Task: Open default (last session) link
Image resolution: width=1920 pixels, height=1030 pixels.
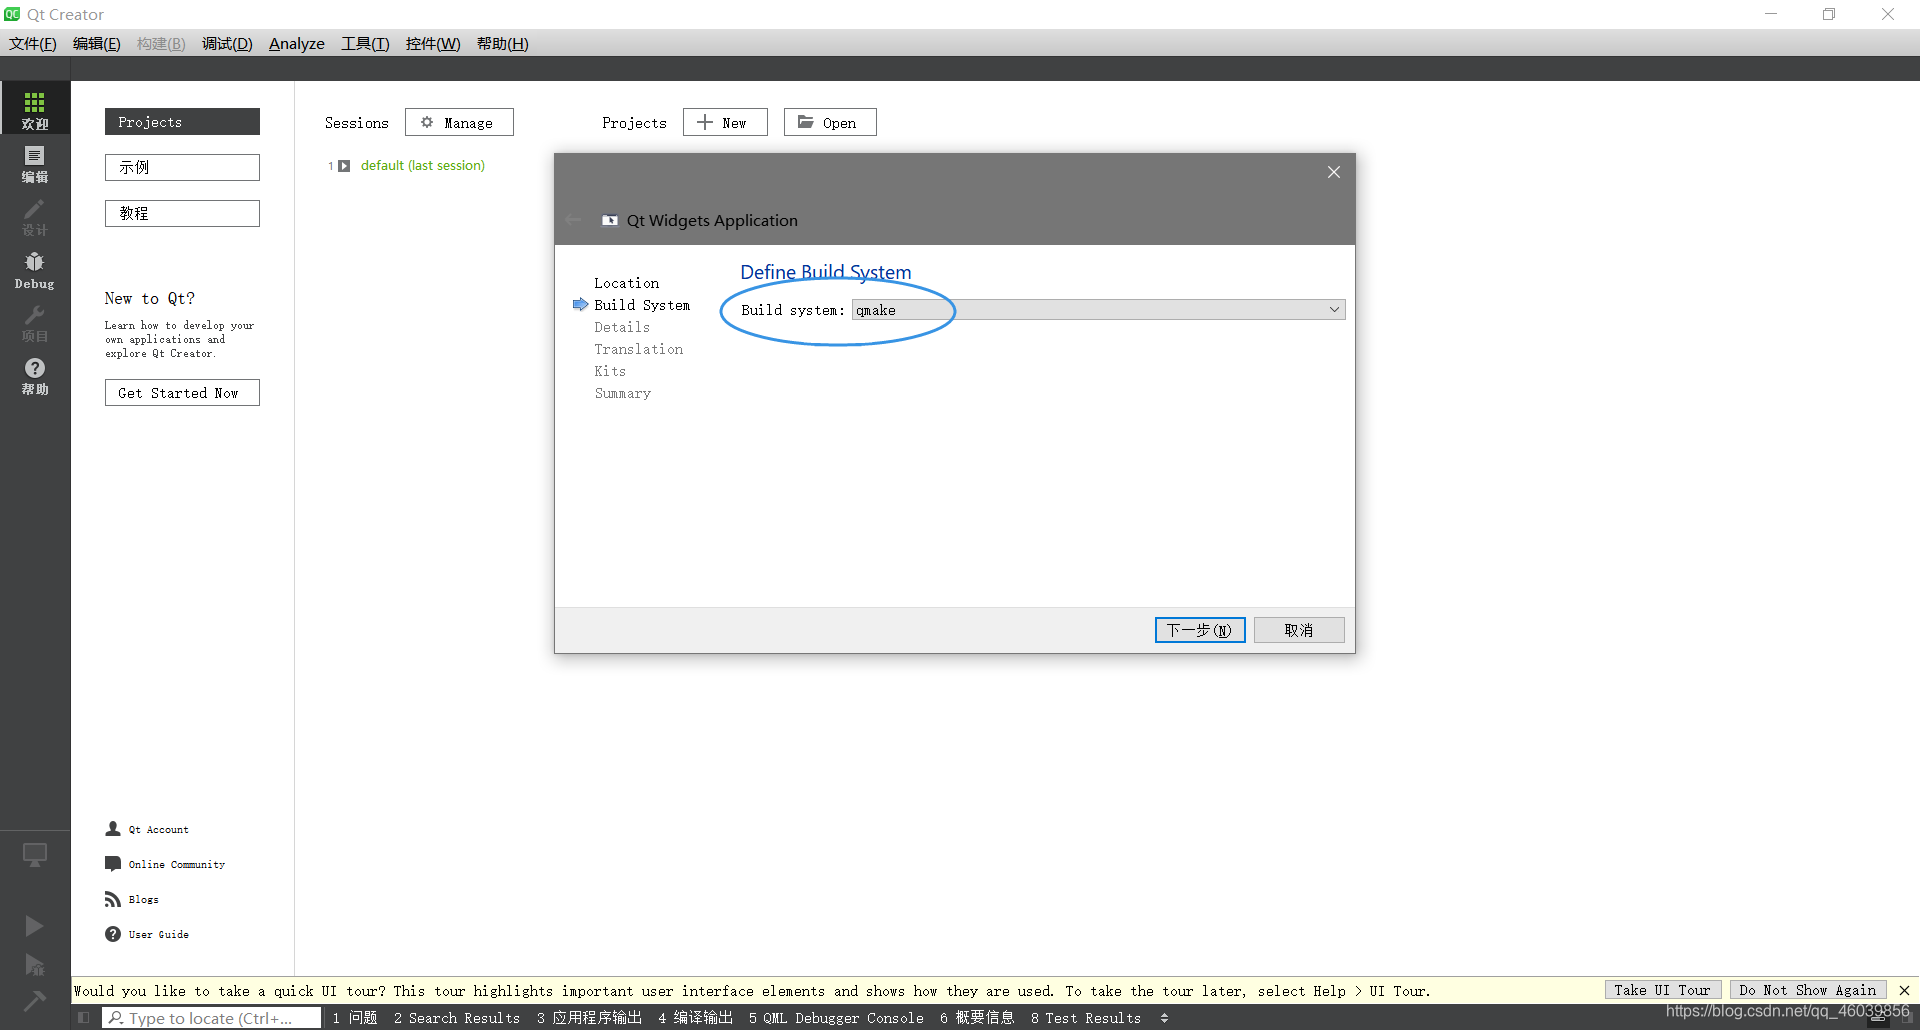Action: pos(423,166)
